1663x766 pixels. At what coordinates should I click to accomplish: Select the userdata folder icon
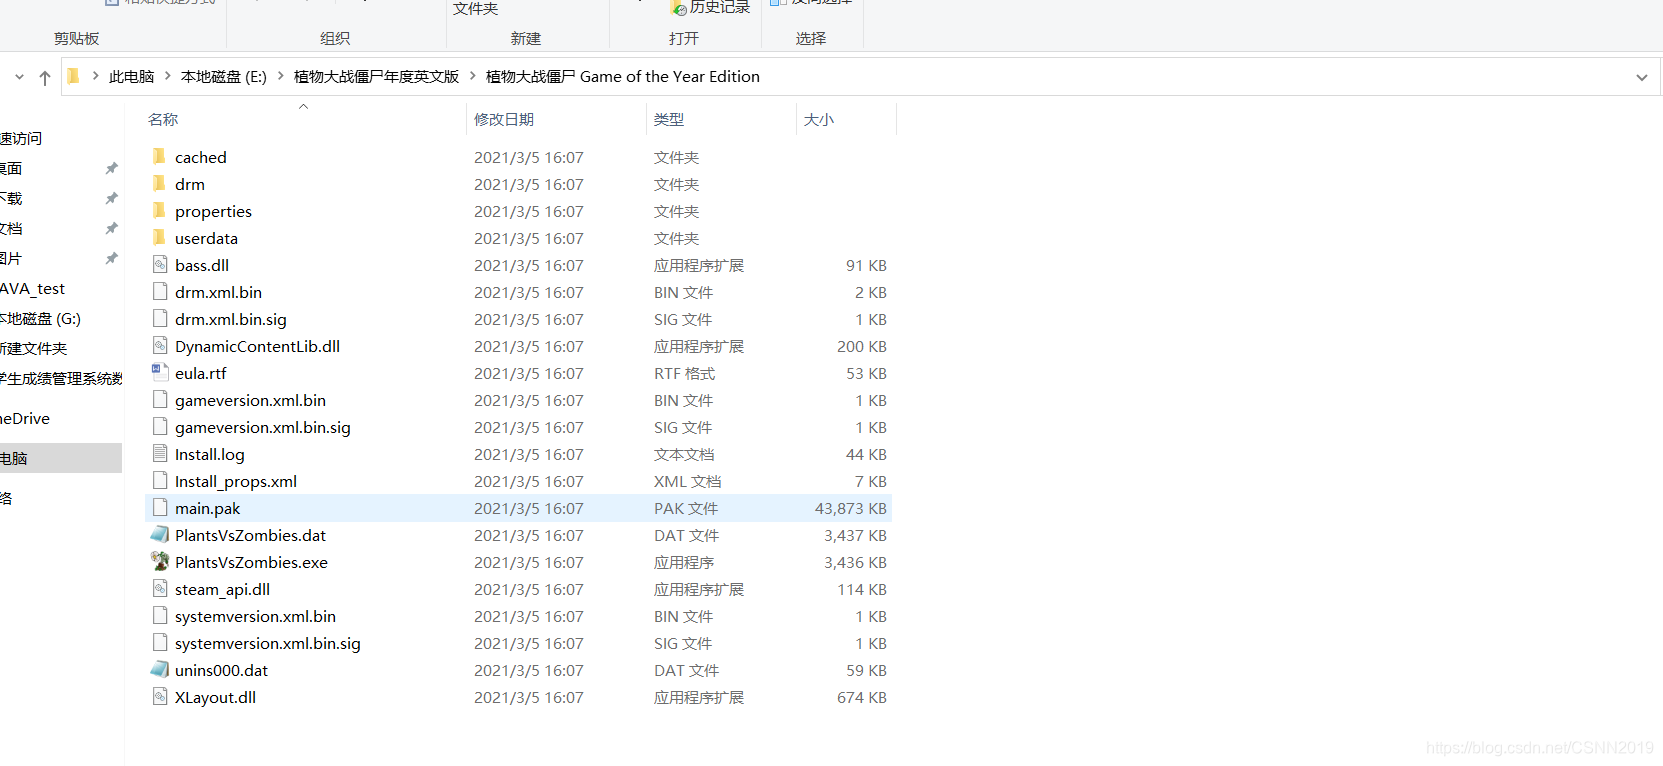pos(159,237)
